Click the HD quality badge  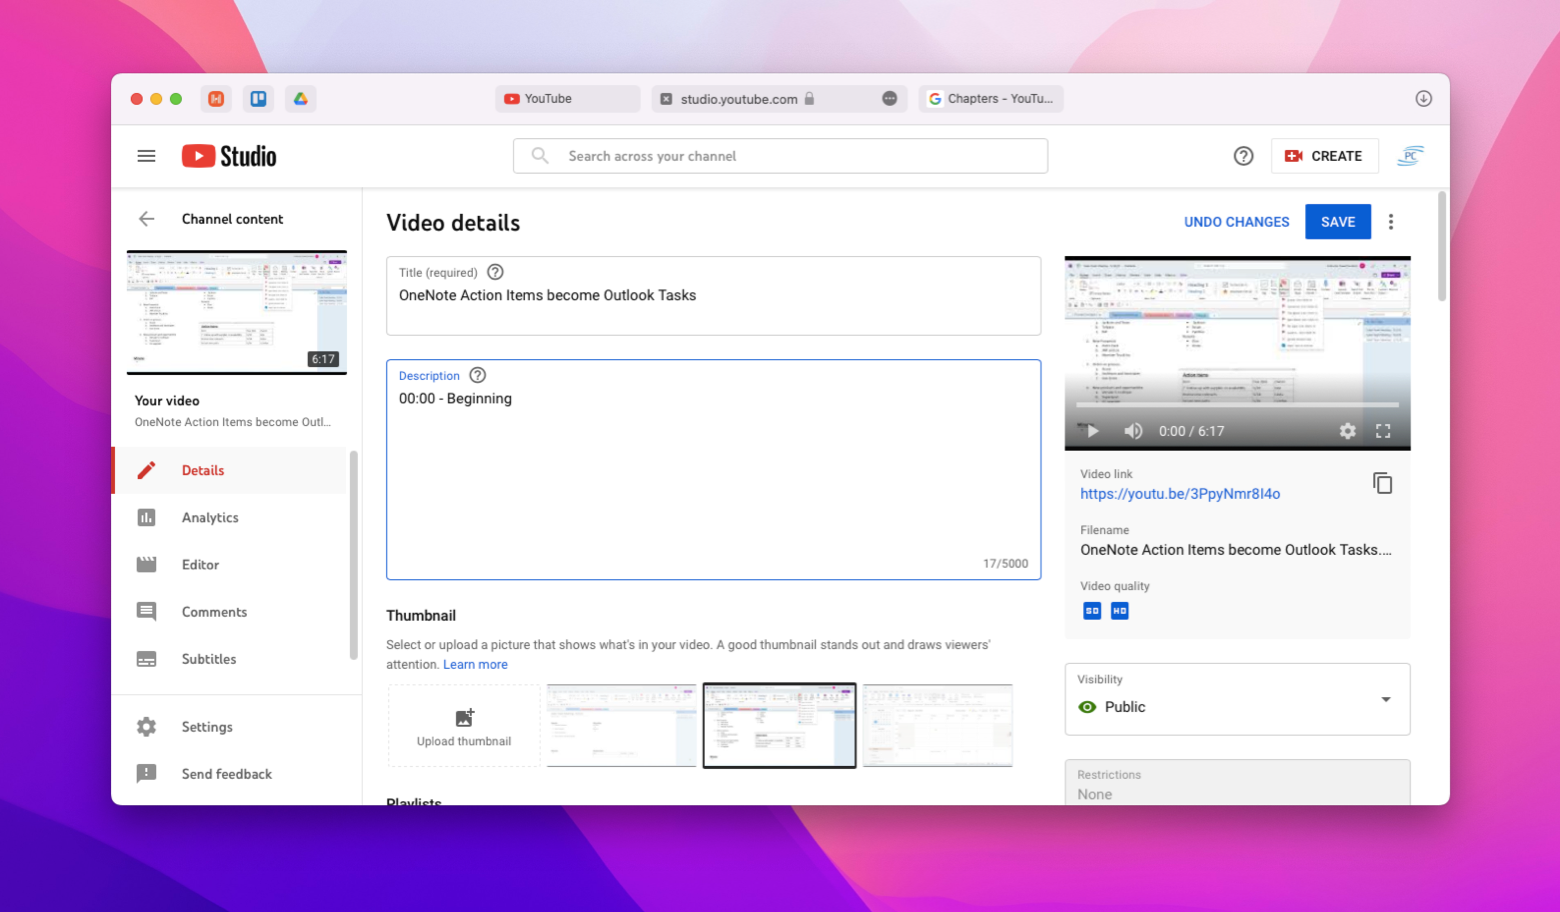pyautogui.click(x=1120, y=610)
